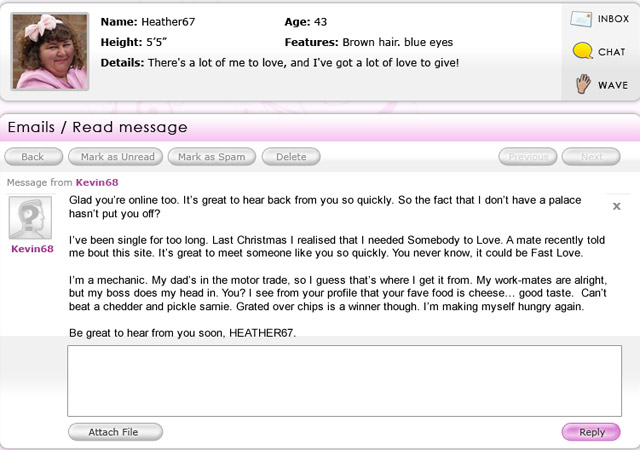Open Kevin68 link in the 'Message from' line
Viewport: 640px width, 450px height.
96,182
